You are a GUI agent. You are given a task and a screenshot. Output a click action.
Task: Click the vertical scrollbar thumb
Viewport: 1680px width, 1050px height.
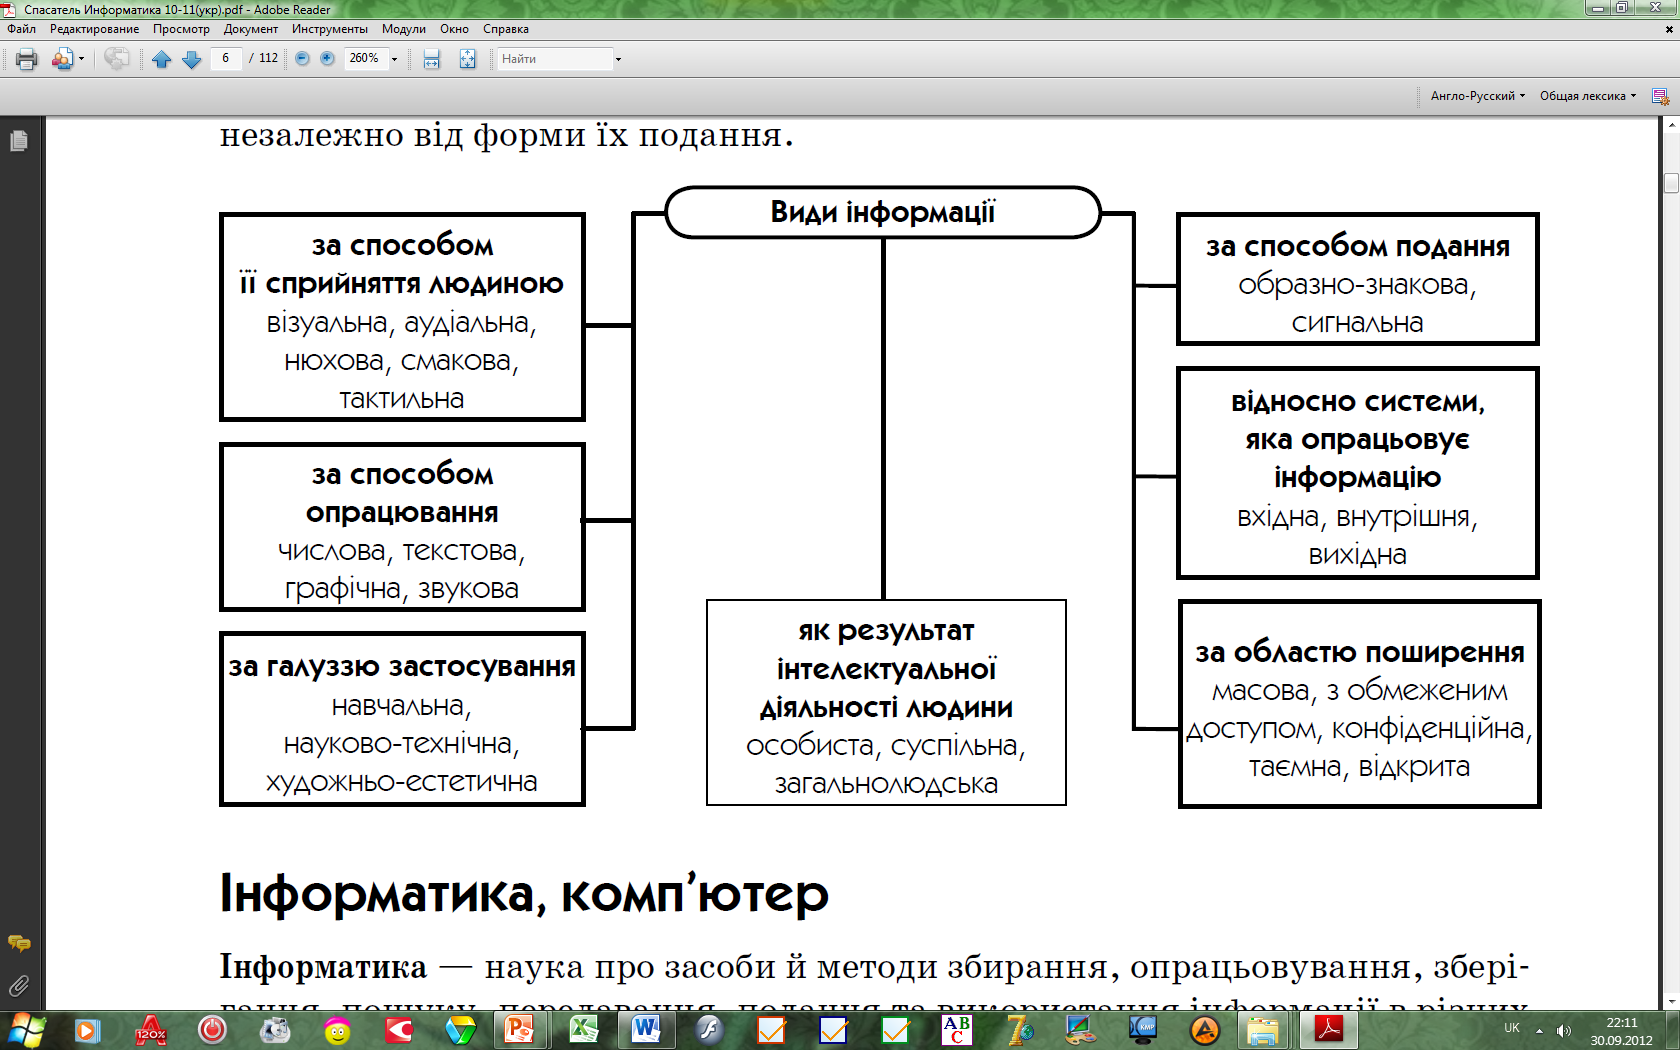click(1671, 183)
